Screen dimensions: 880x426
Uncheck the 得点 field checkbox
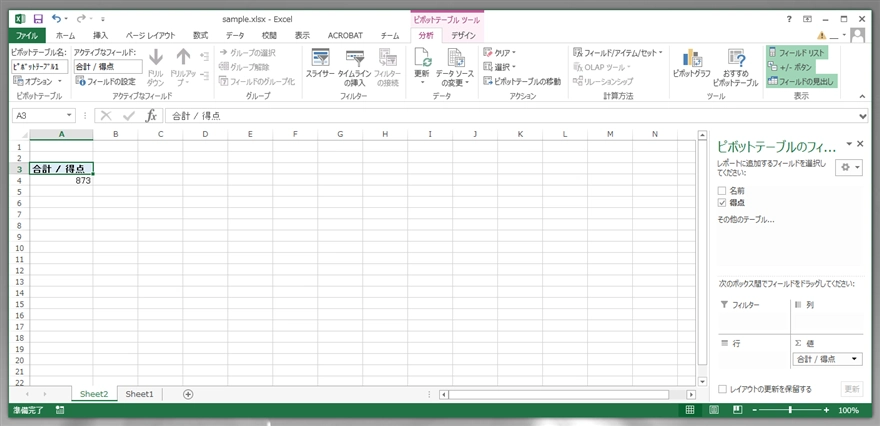pyautogui.click(x=722, y=203)
